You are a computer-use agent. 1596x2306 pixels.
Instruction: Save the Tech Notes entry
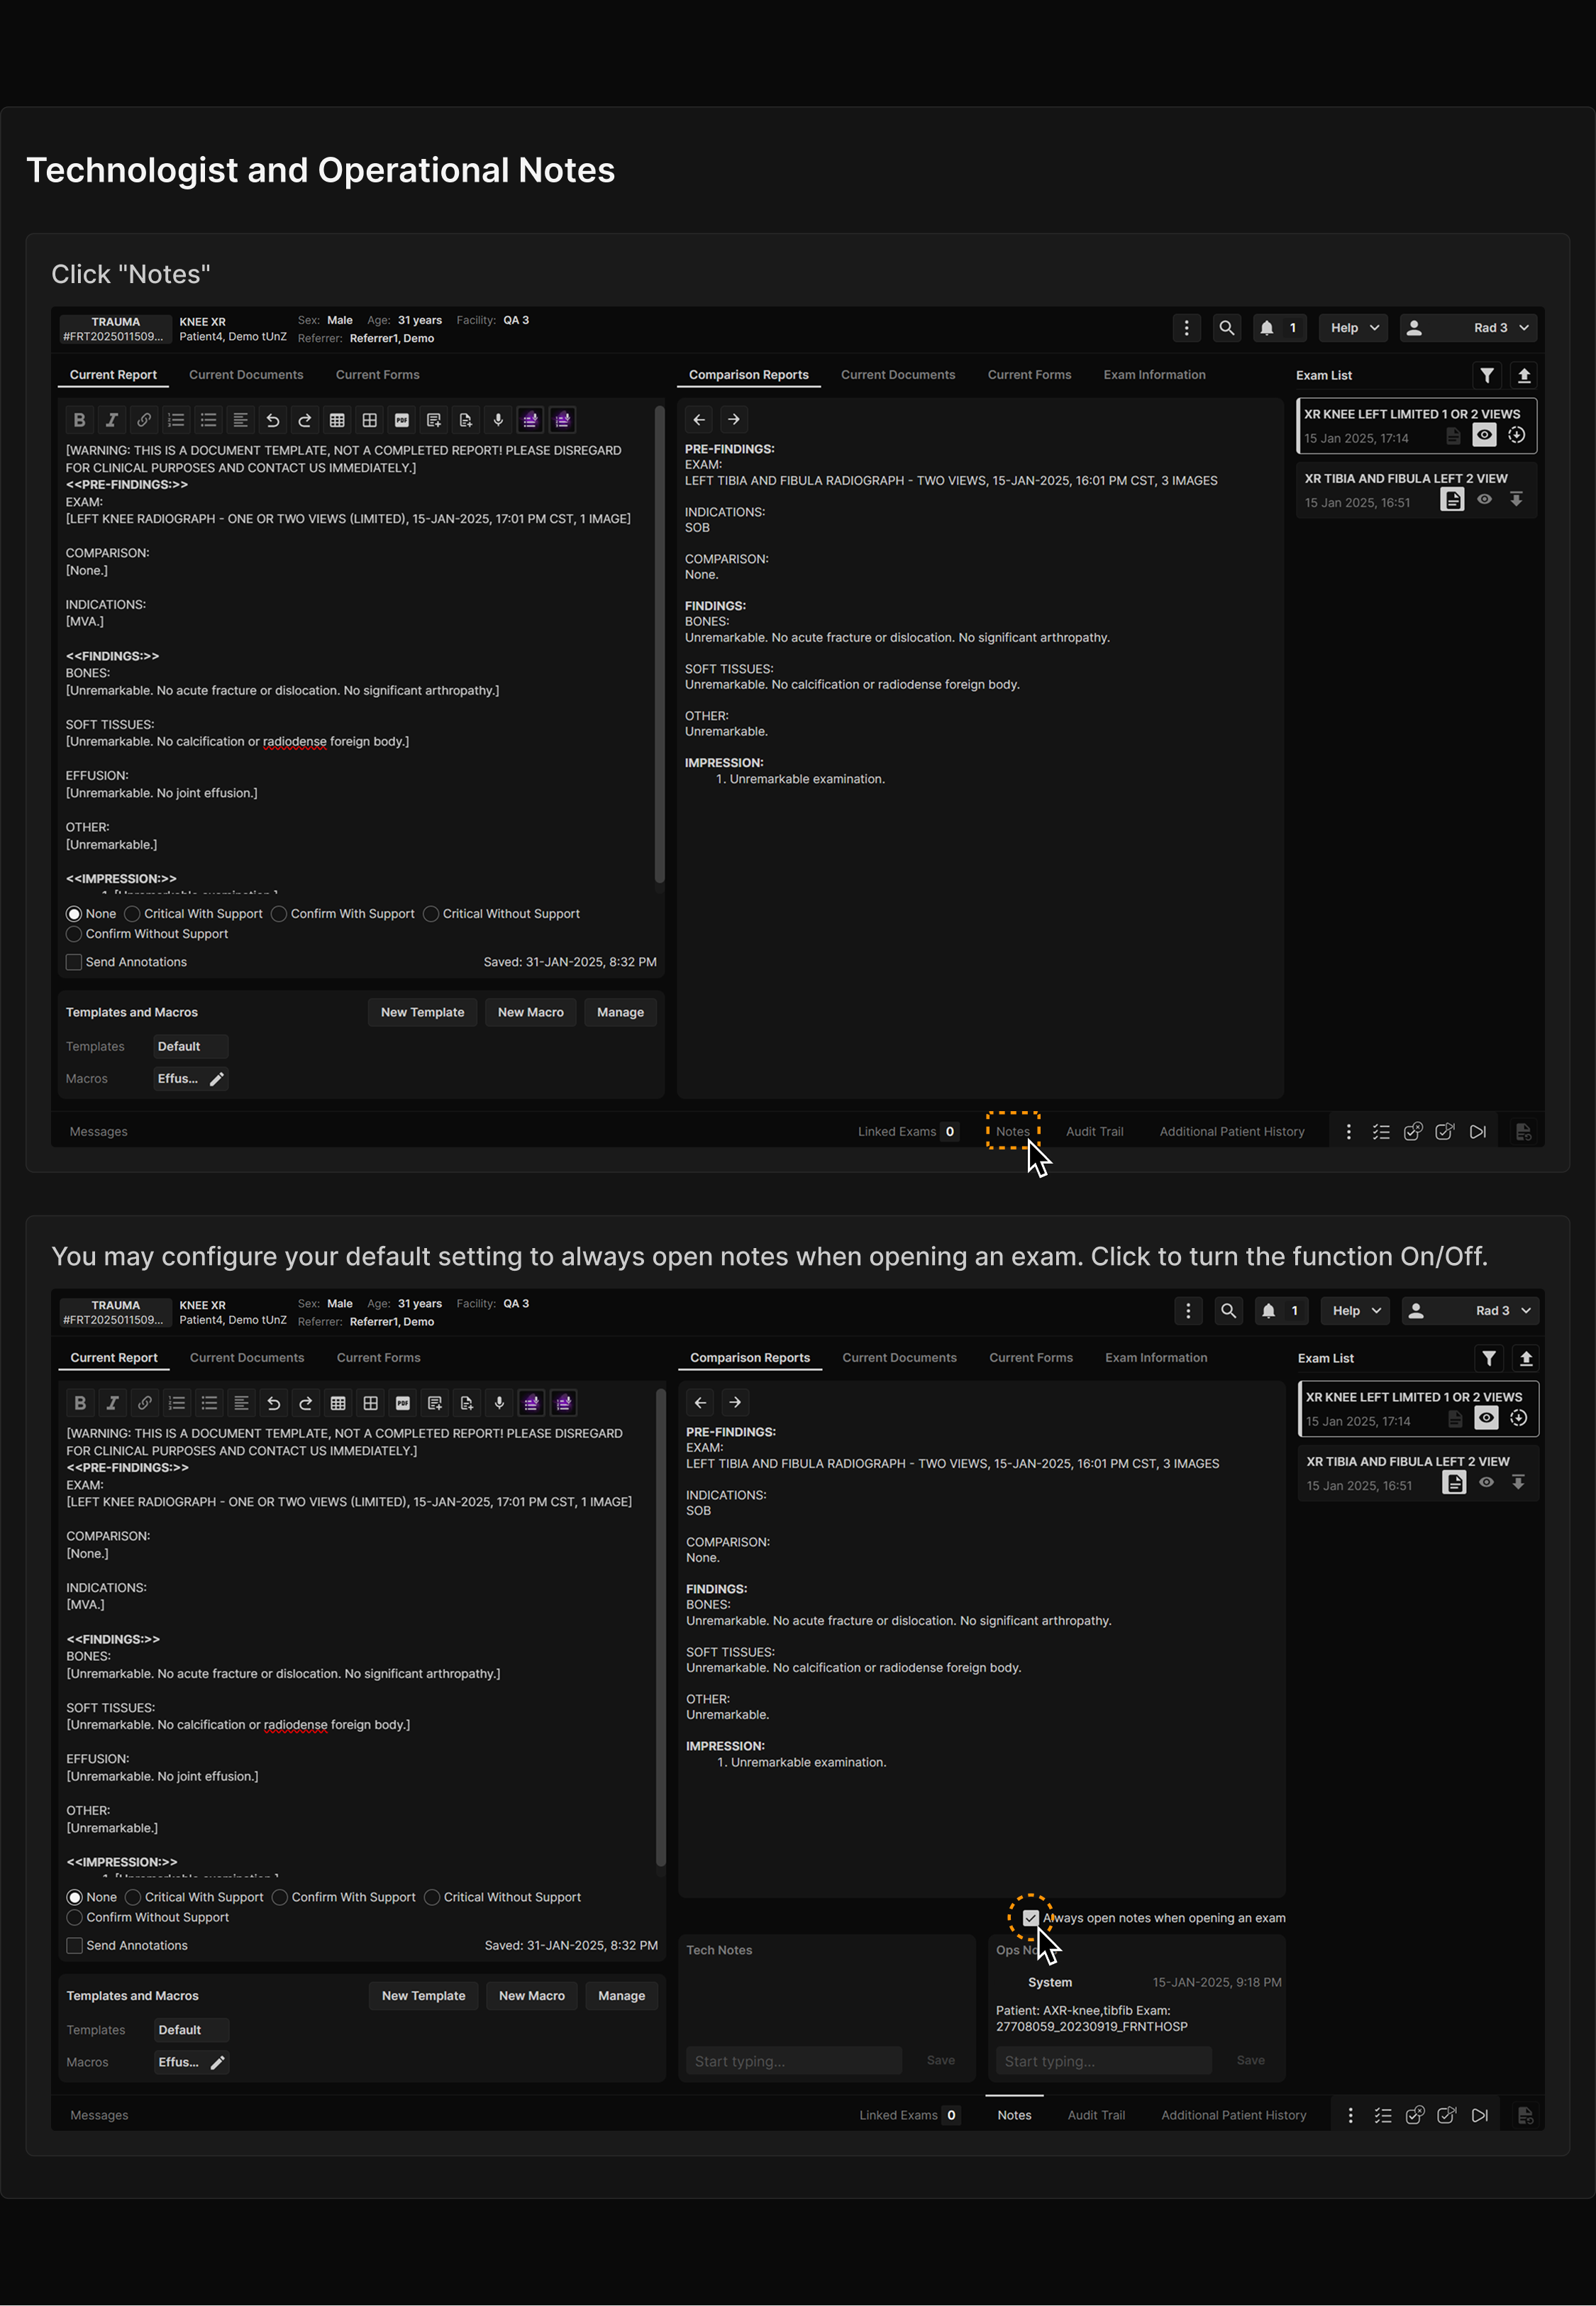tap(941, 2060)
